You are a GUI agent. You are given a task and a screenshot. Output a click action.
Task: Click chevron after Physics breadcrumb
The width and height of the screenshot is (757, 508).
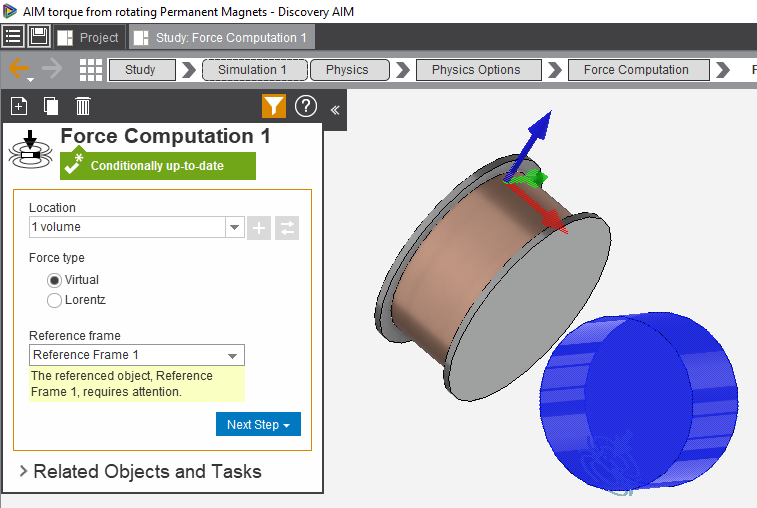click(x=403, y=70)
